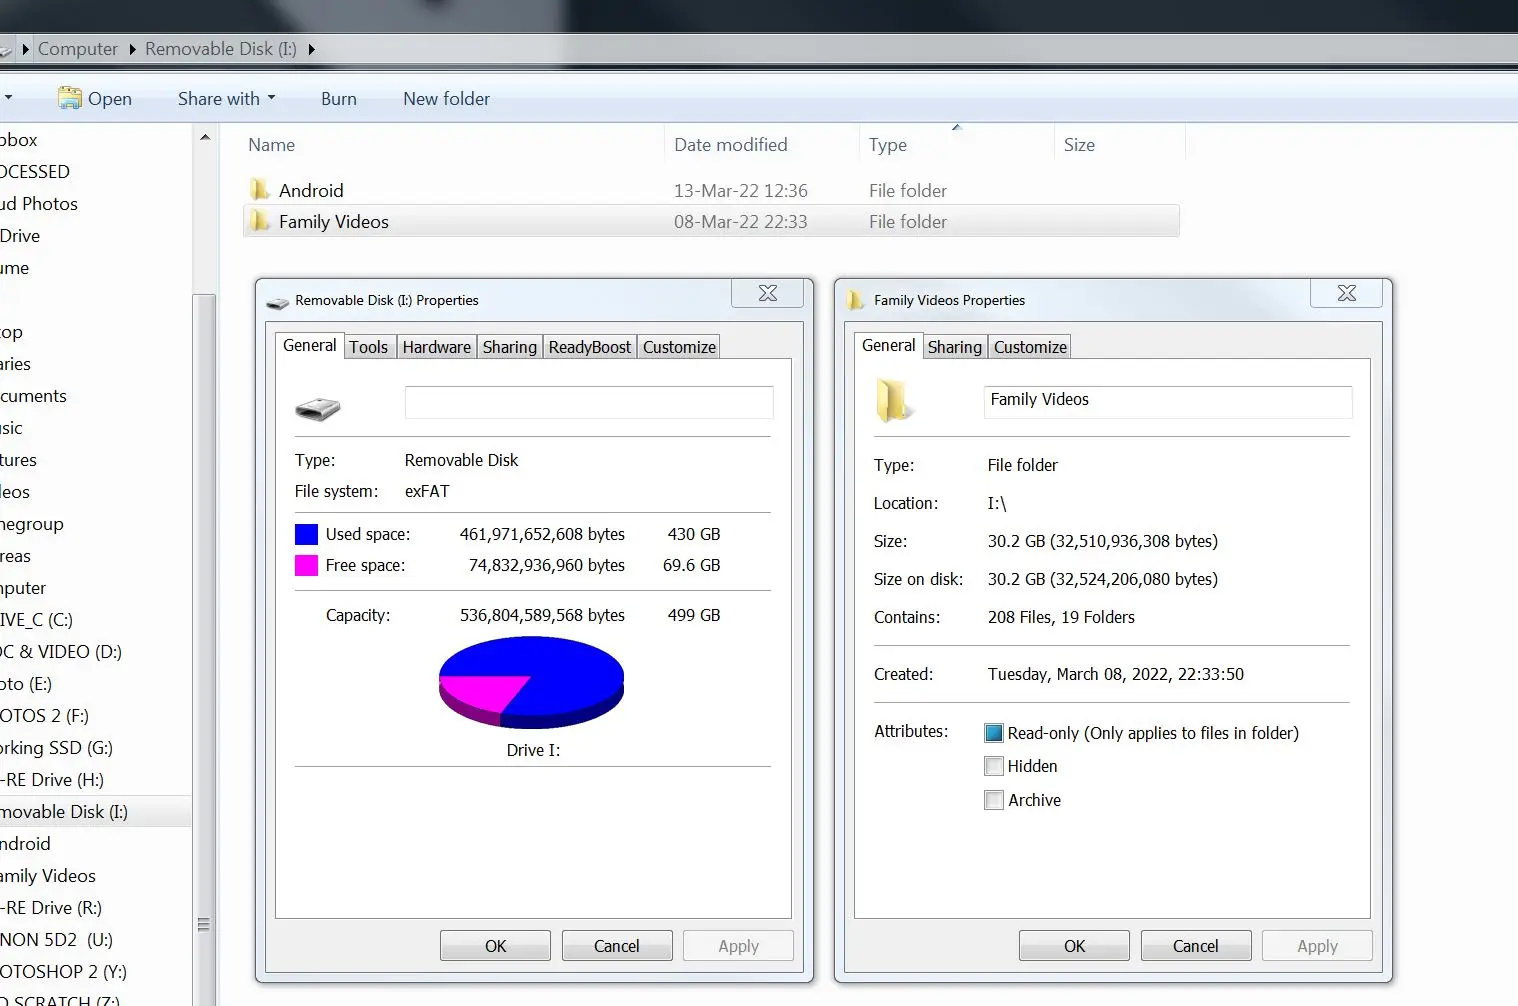Select the (F:) drive in navigation pane
Screen dimensions: 1518x1006
[x=44, y=715]
